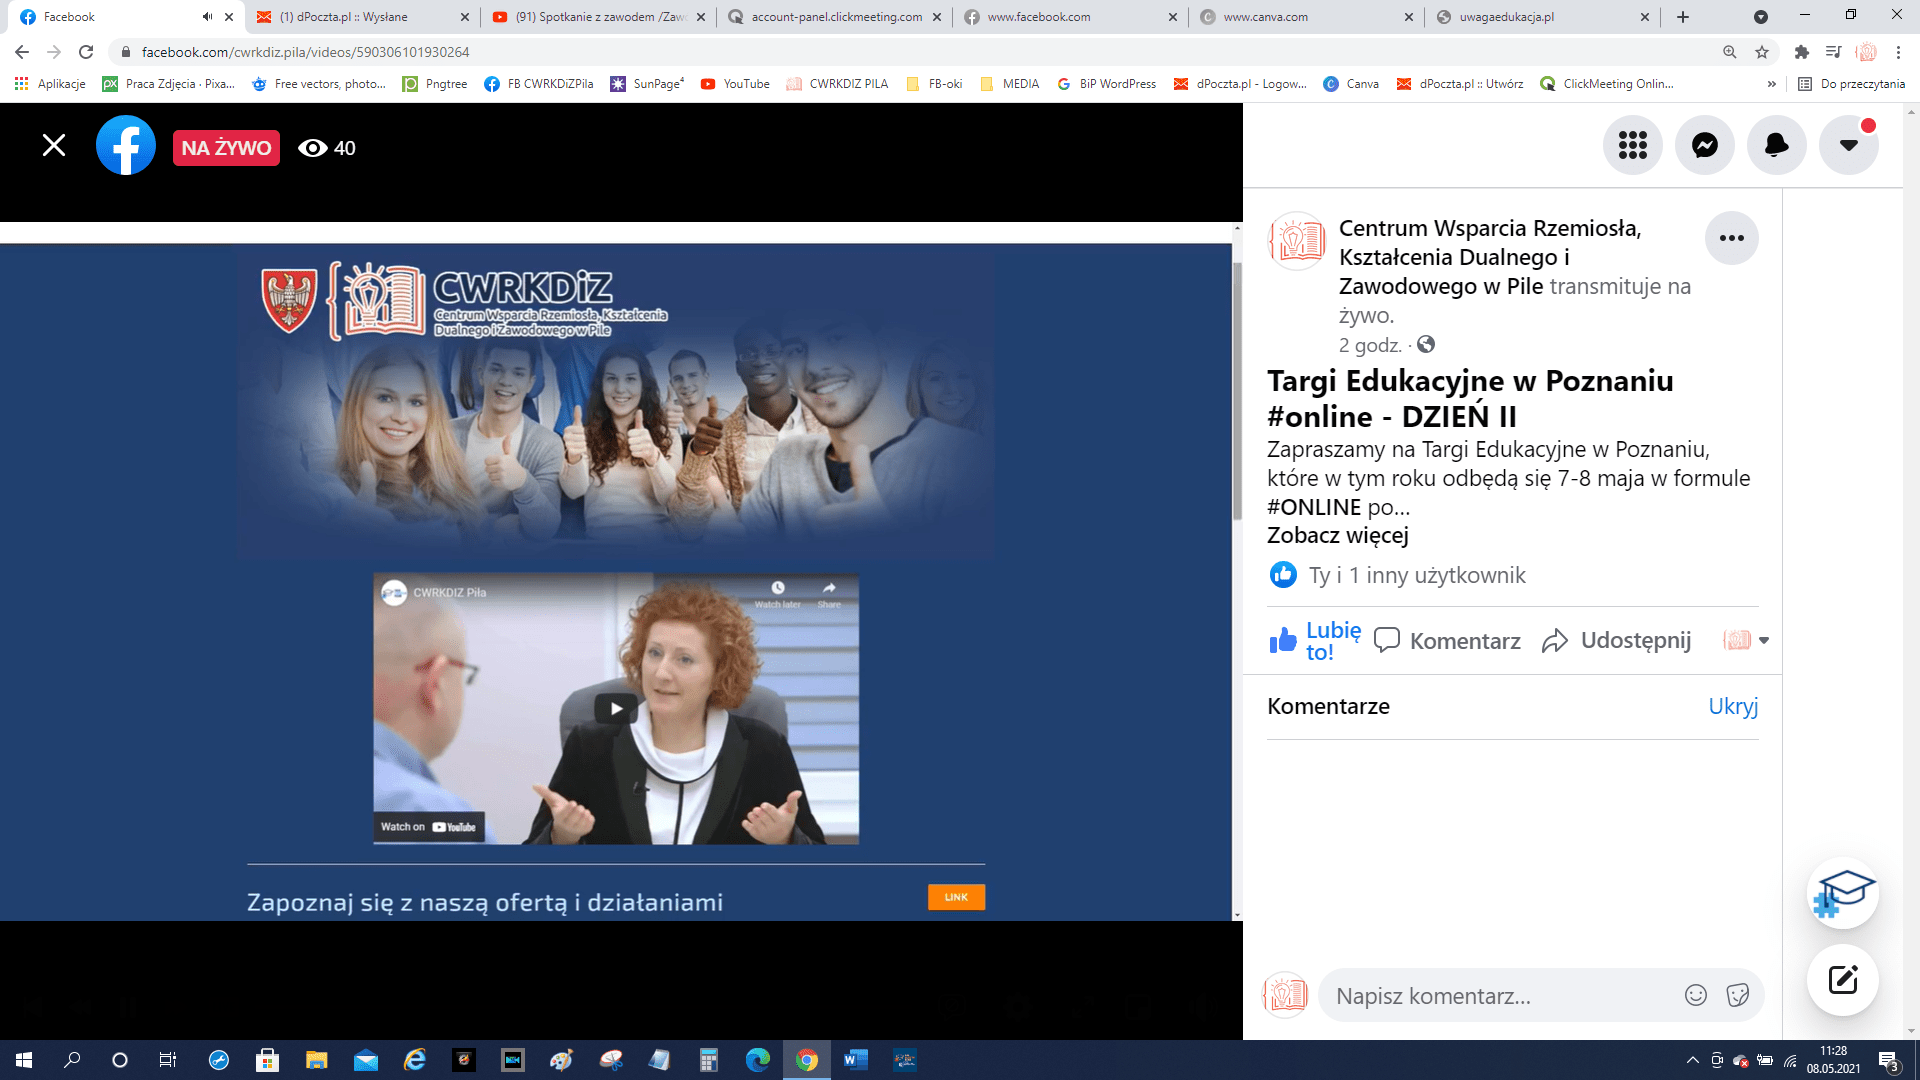The width and height of the screenshot is (1920, 1080).
Task: Hide comments with the Ukryj link
Action: [1732, 706]
